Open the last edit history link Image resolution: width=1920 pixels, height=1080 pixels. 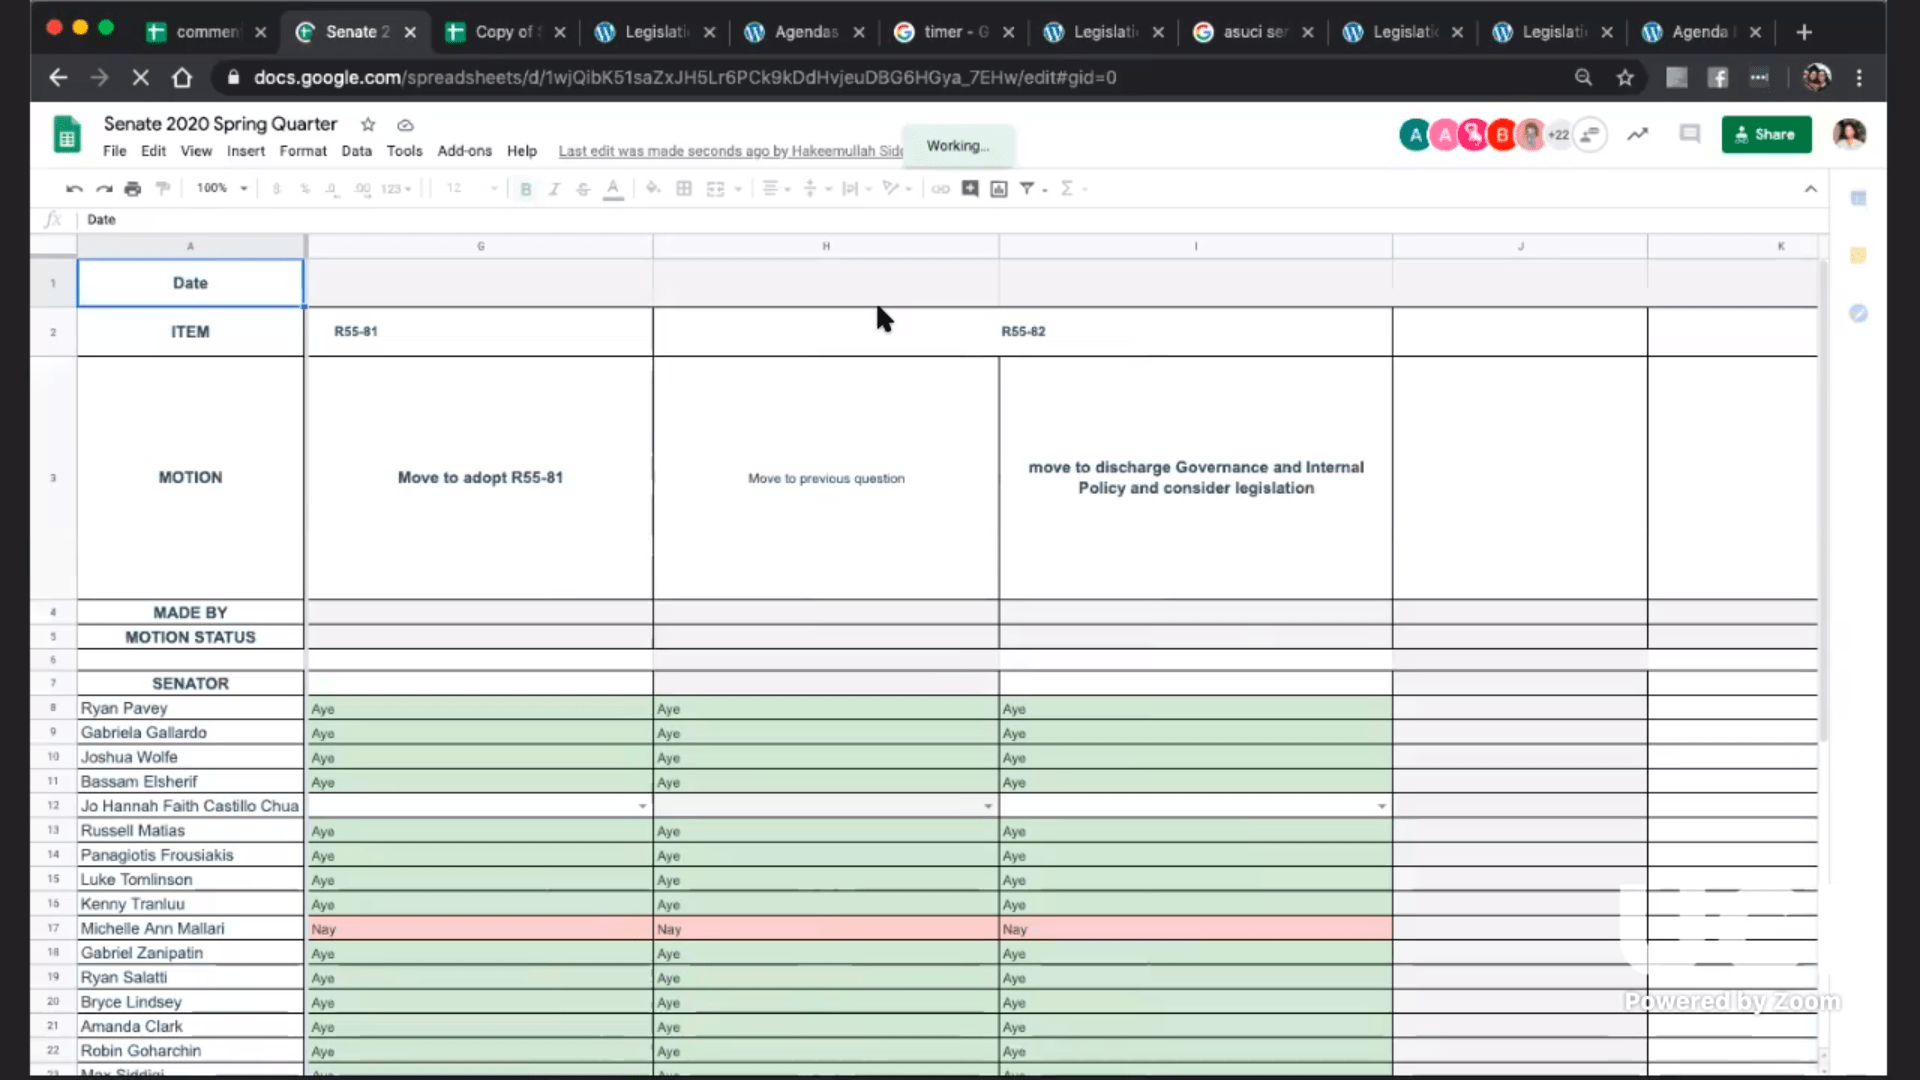(730, 151)
